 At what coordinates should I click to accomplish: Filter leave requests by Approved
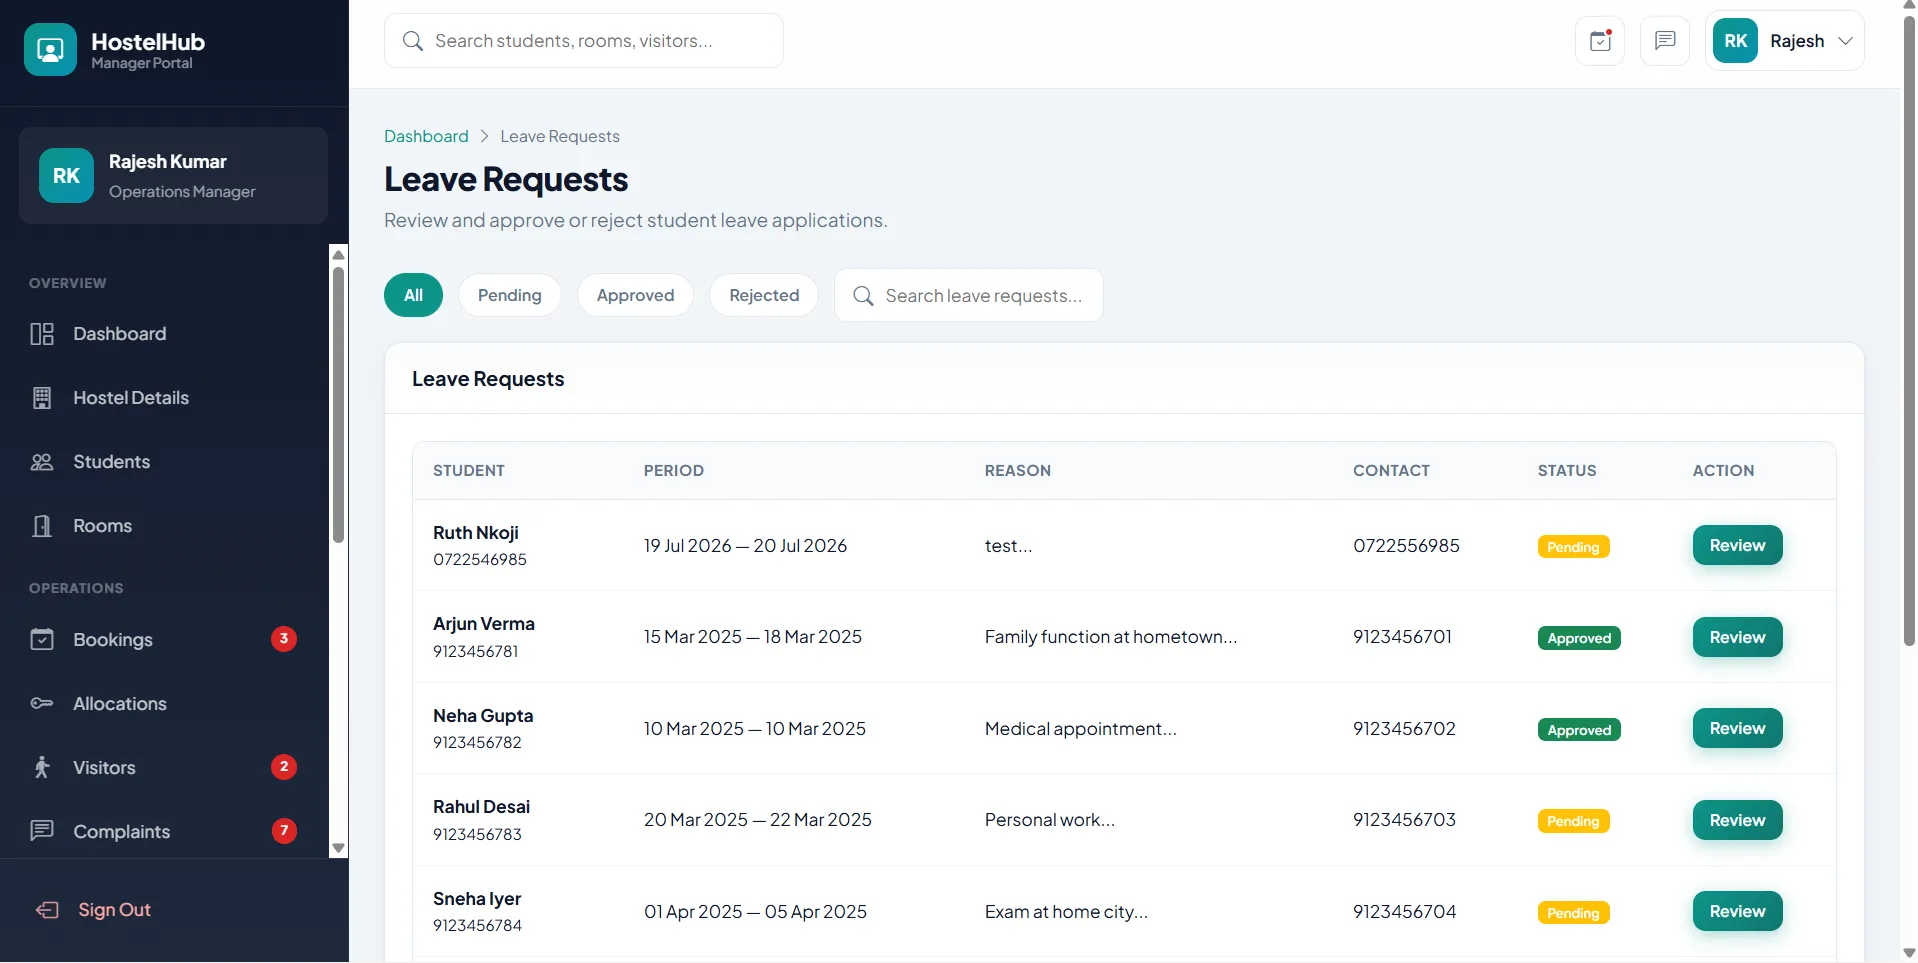[x=635, y=295]
